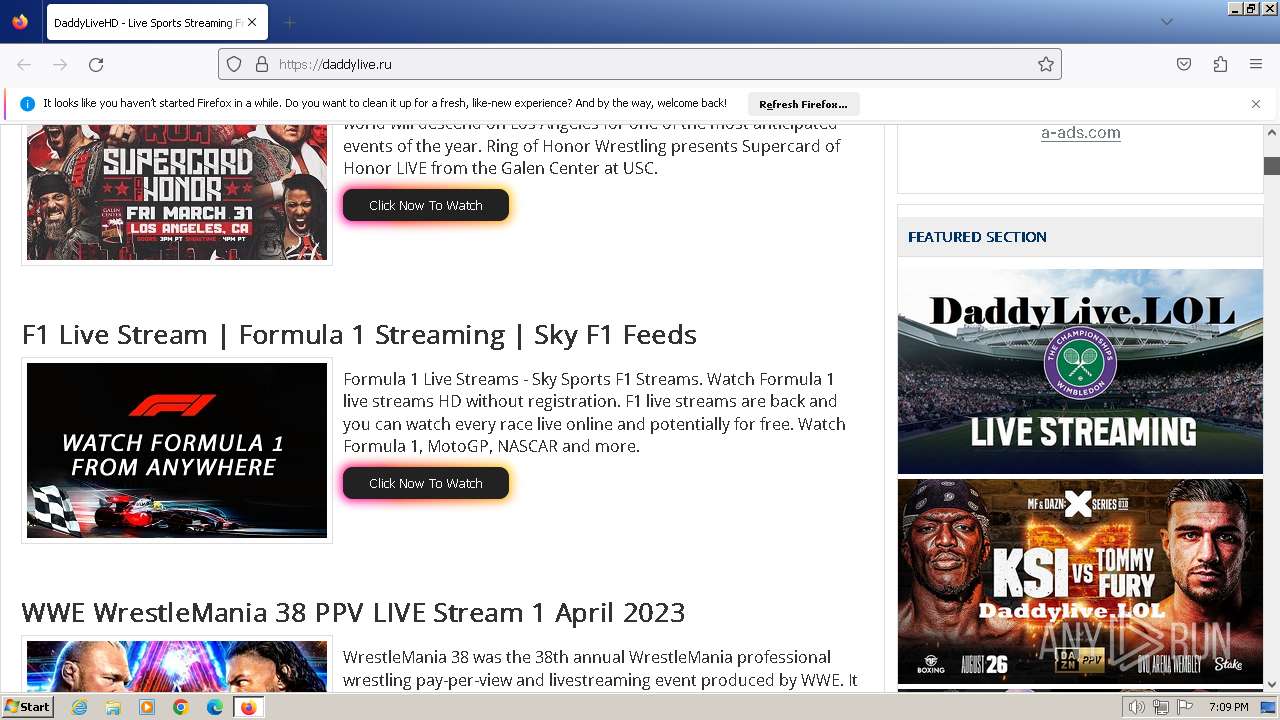The height and width of the screenshot is (720, 1280).
Task: Launch Edge from the taskbar
Action: point(215,707)
